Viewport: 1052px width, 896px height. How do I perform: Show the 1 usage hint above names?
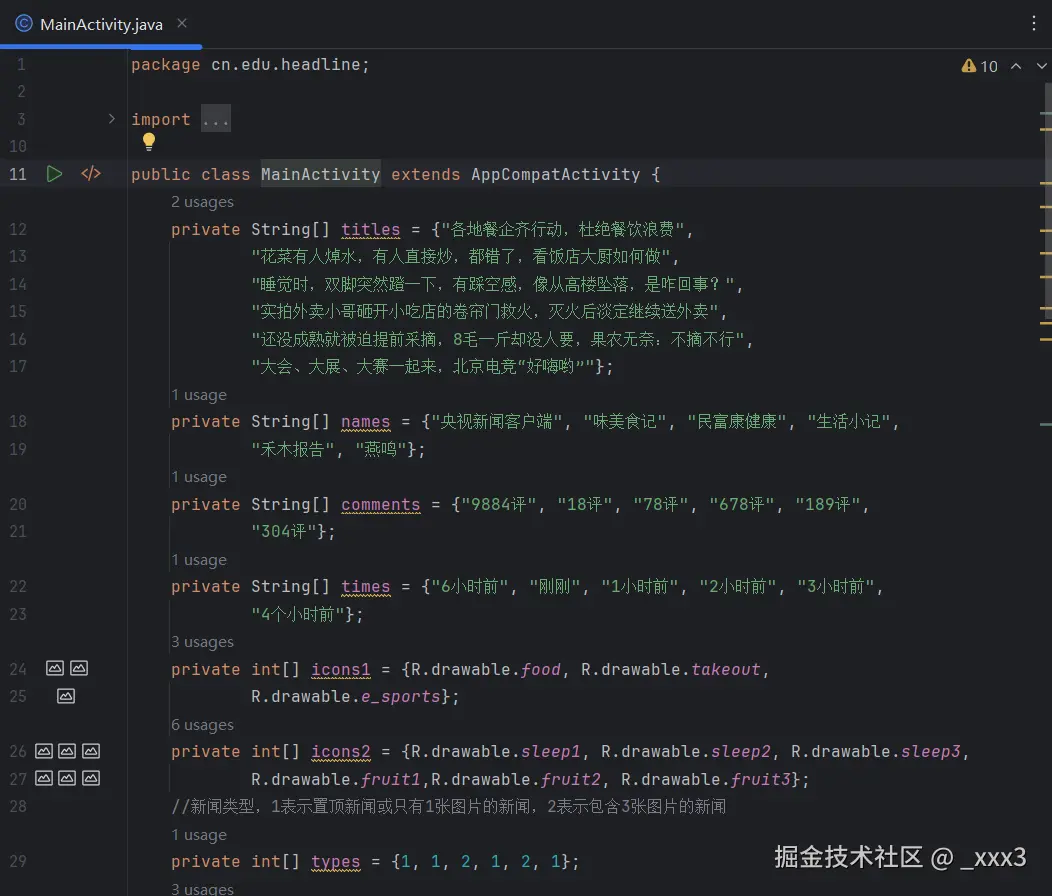pos(199,395)
